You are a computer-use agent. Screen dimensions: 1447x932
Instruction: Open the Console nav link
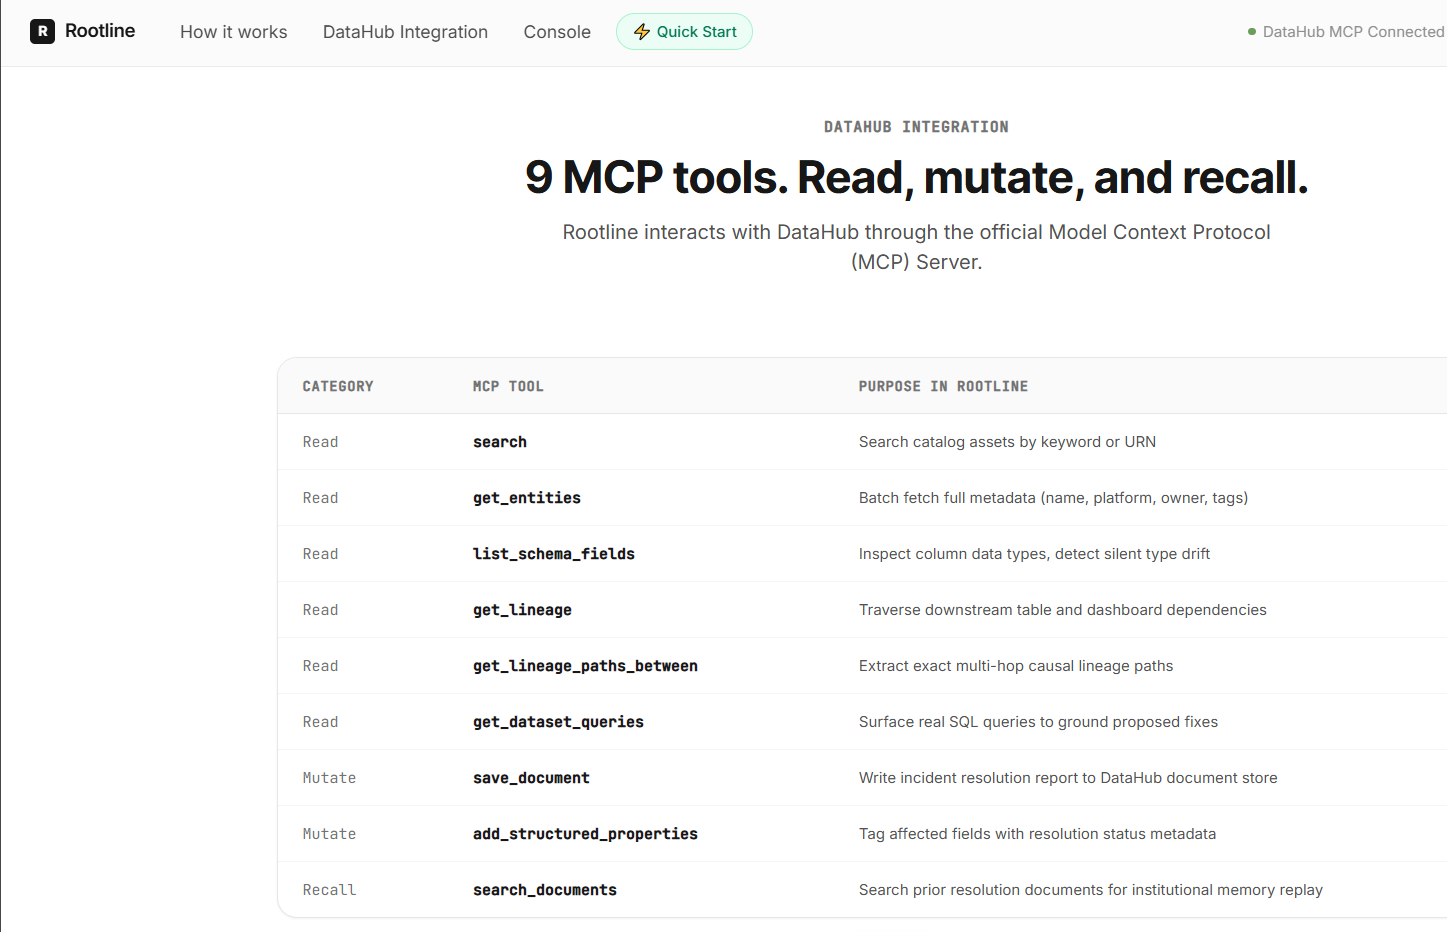[x=557, y=32]
